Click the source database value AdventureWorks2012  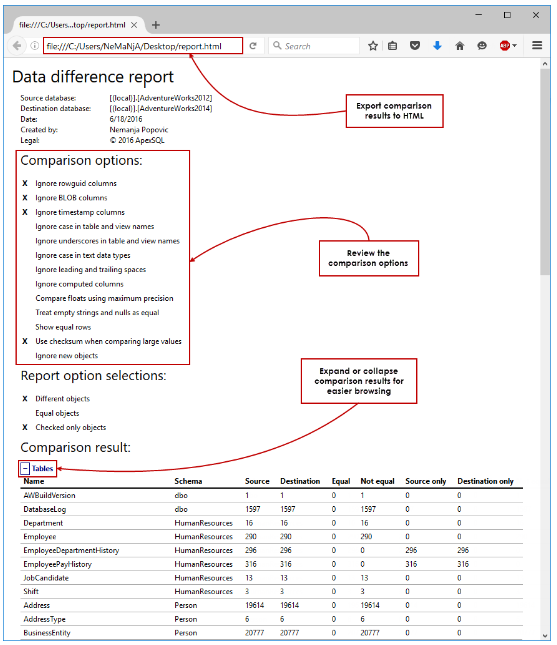point(161,98)
